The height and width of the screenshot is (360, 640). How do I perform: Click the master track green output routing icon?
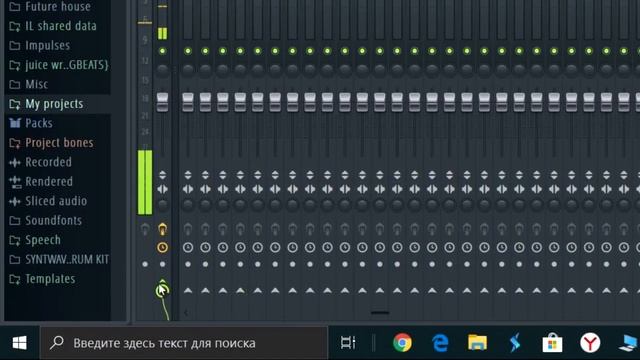[x=162, y=290]
